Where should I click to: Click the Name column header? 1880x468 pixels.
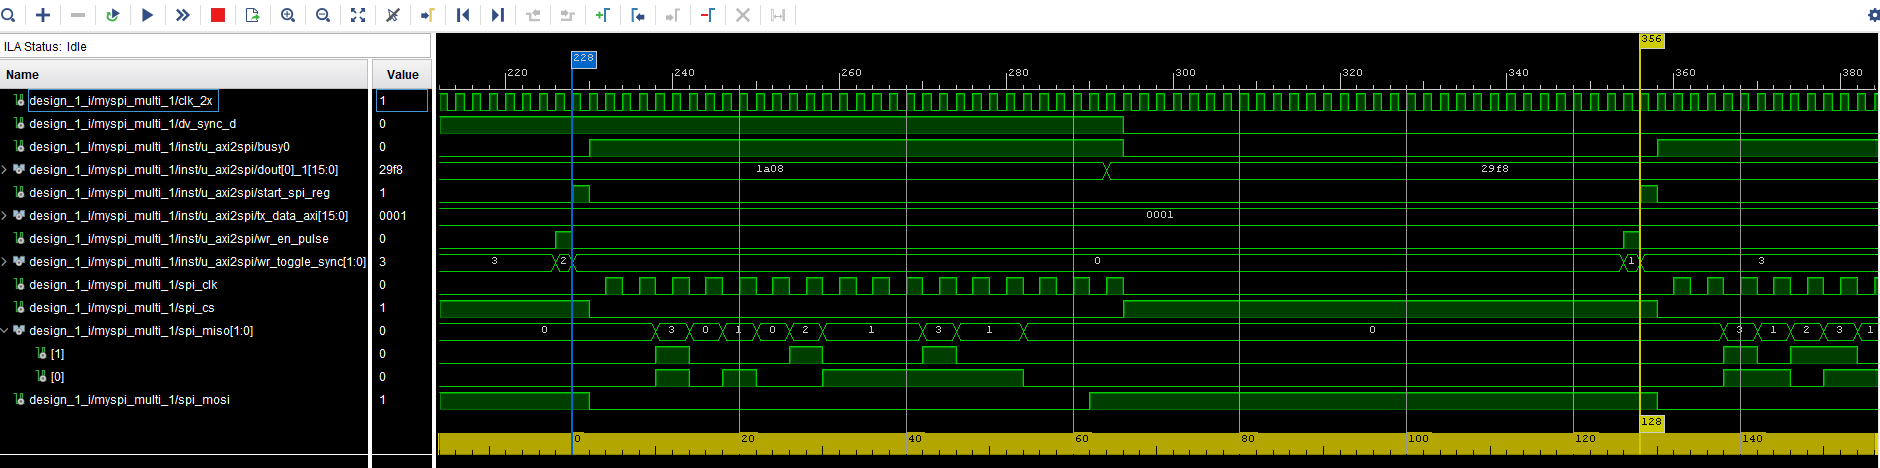click(22, 75)
